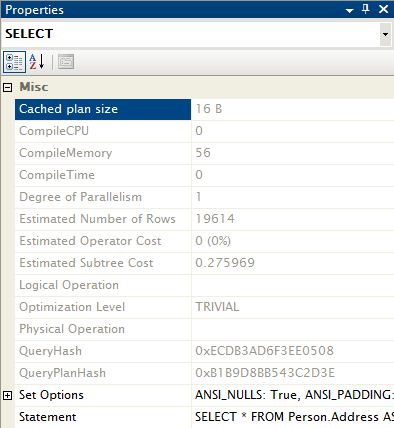Close the Properties panel
The width and height of the screenshot is (394, 428).
tap(384, 9)
